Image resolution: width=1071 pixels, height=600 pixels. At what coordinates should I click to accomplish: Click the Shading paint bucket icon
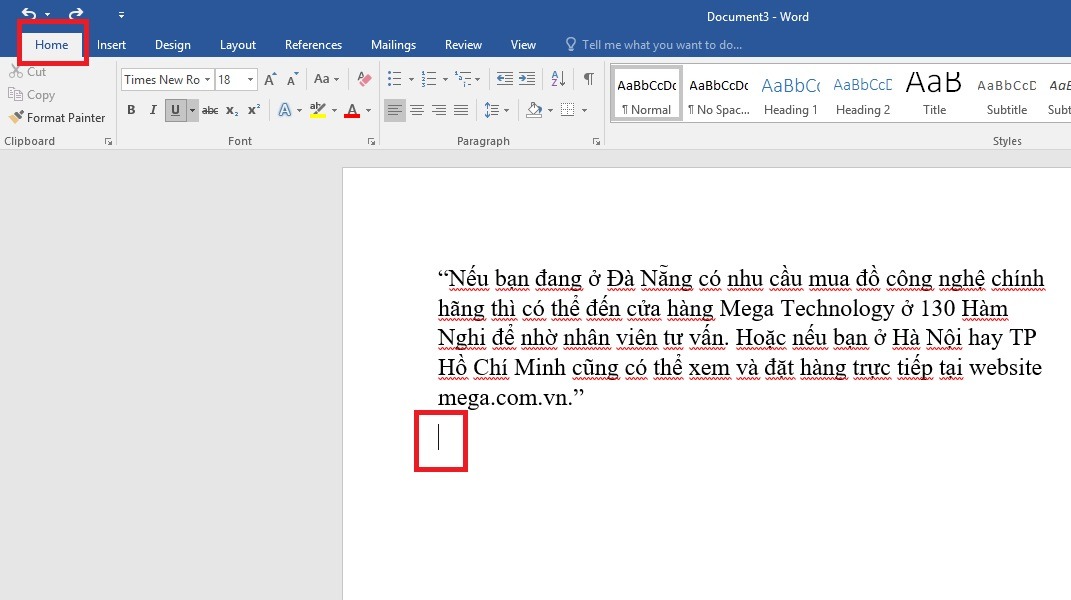pos(535,110)
